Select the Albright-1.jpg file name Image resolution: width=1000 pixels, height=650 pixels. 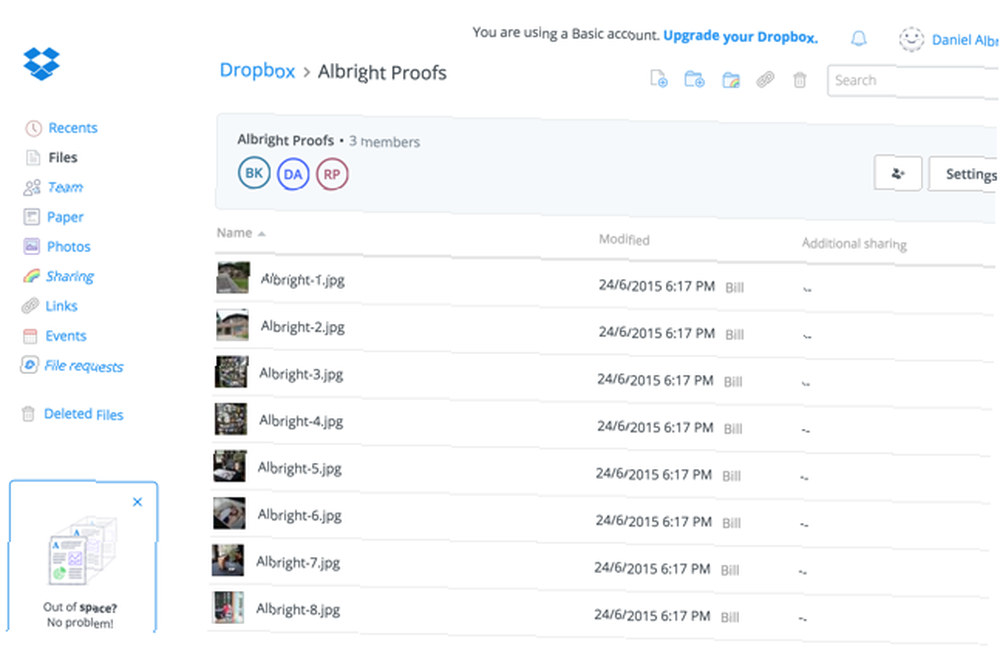302,279
